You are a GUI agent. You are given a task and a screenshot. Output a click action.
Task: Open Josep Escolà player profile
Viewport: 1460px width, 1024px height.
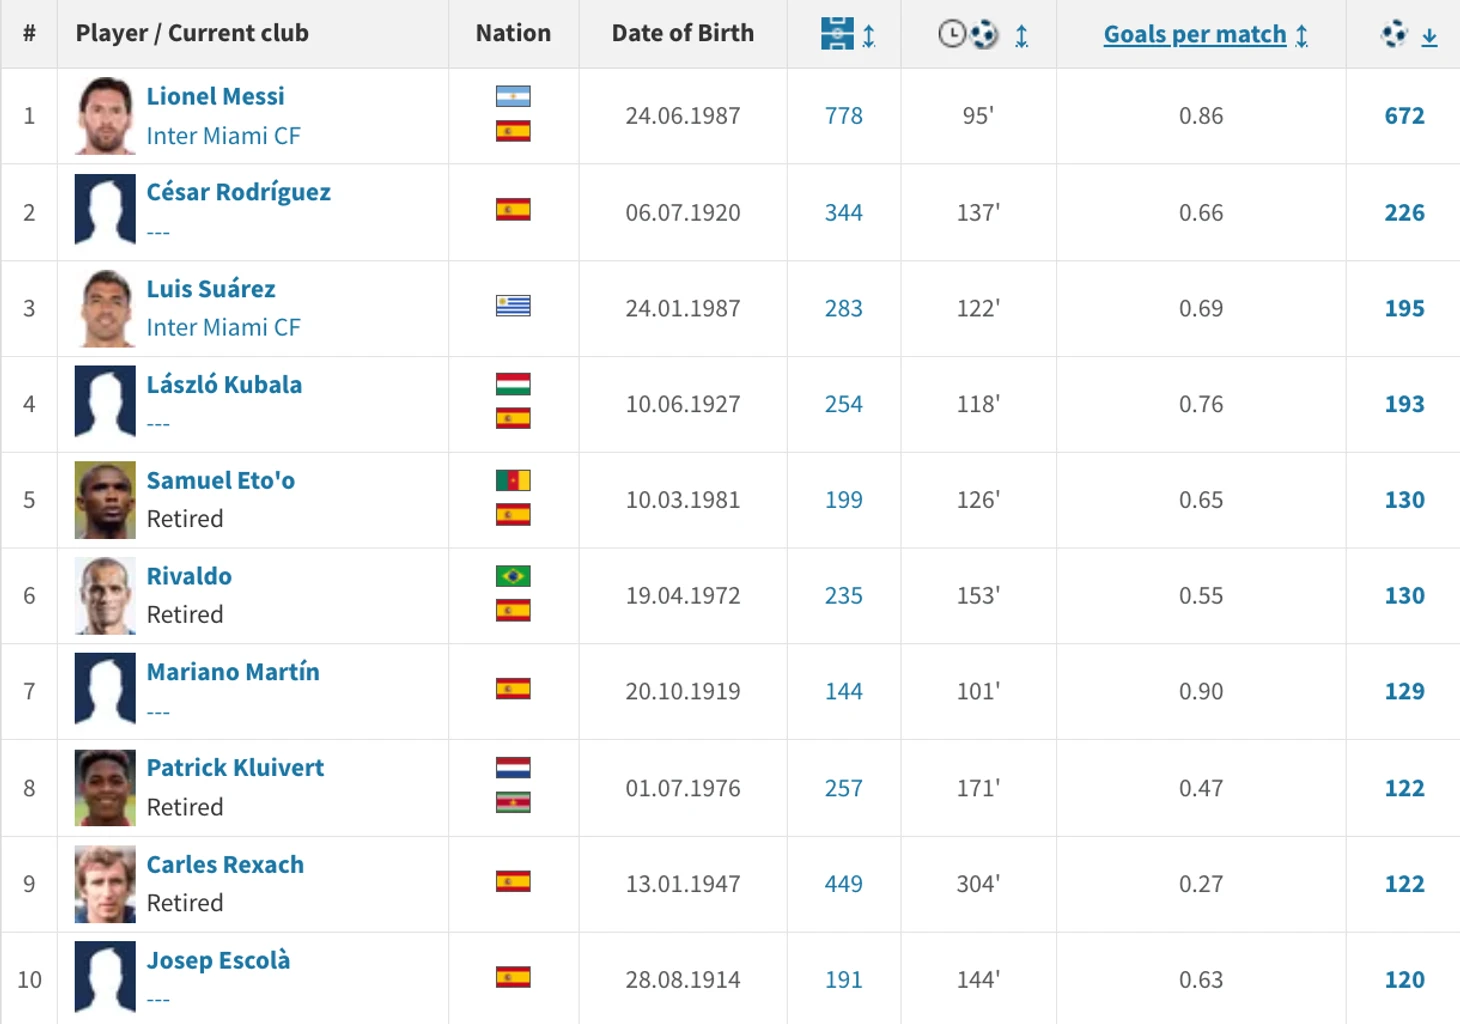[x=218, y=960]
